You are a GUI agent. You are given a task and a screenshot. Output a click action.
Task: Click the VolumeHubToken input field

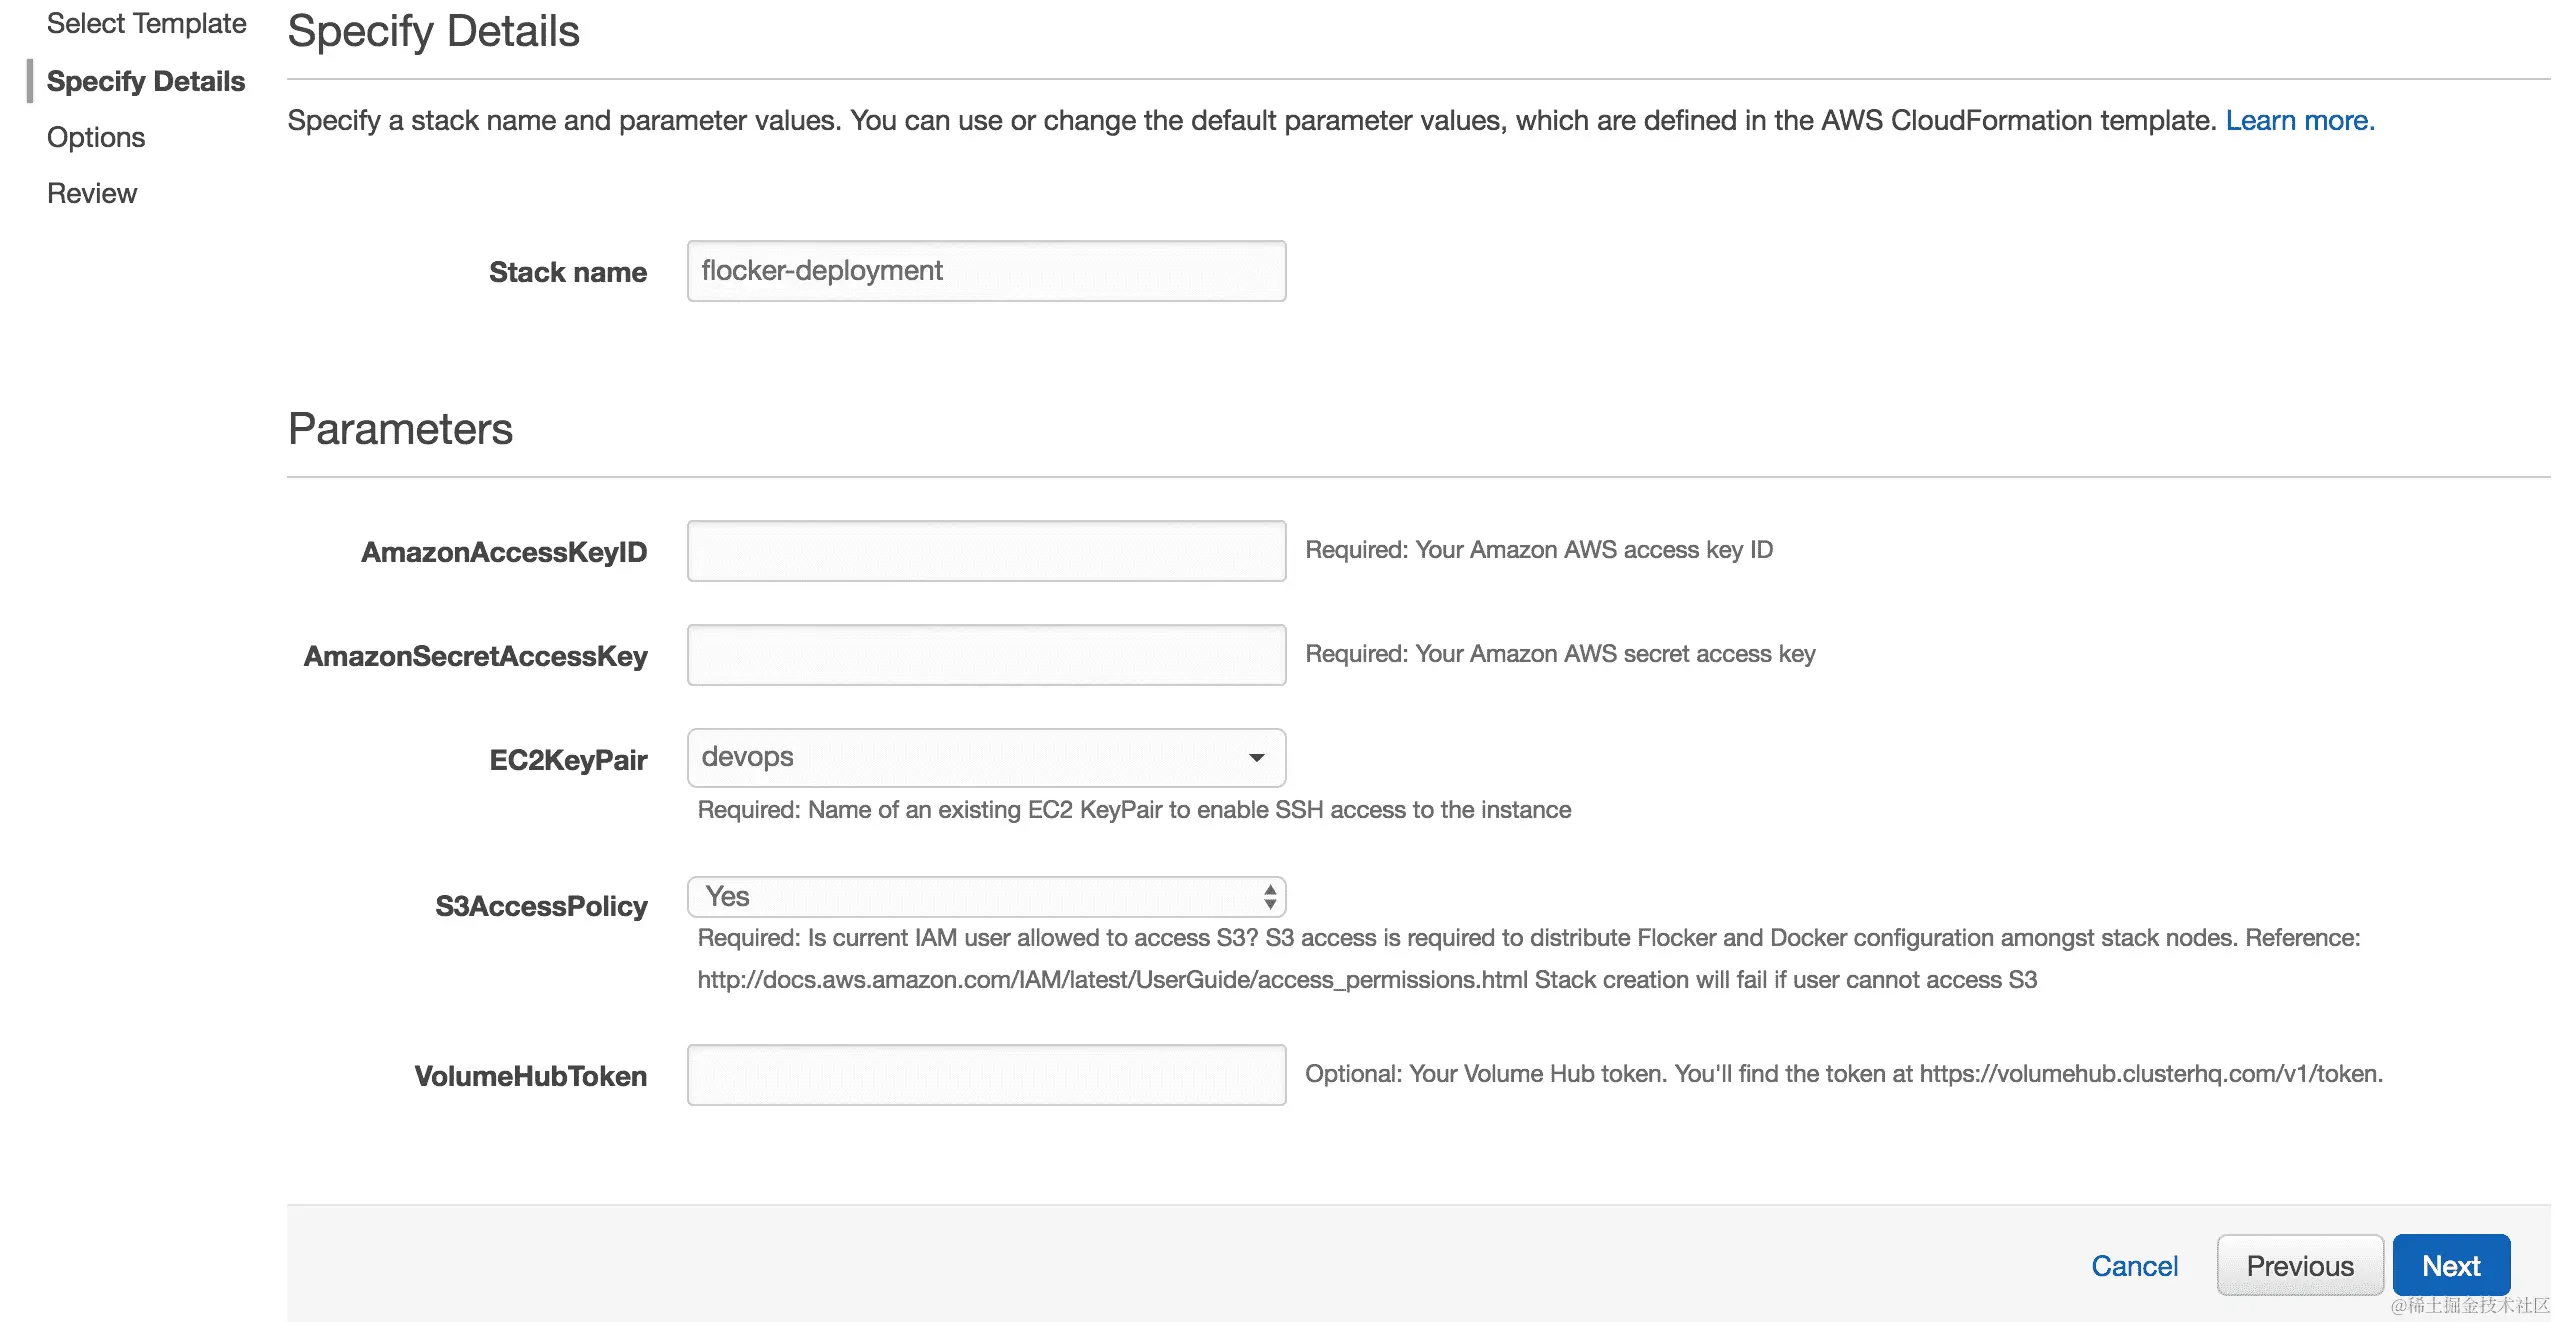(x=985, y=1075)
